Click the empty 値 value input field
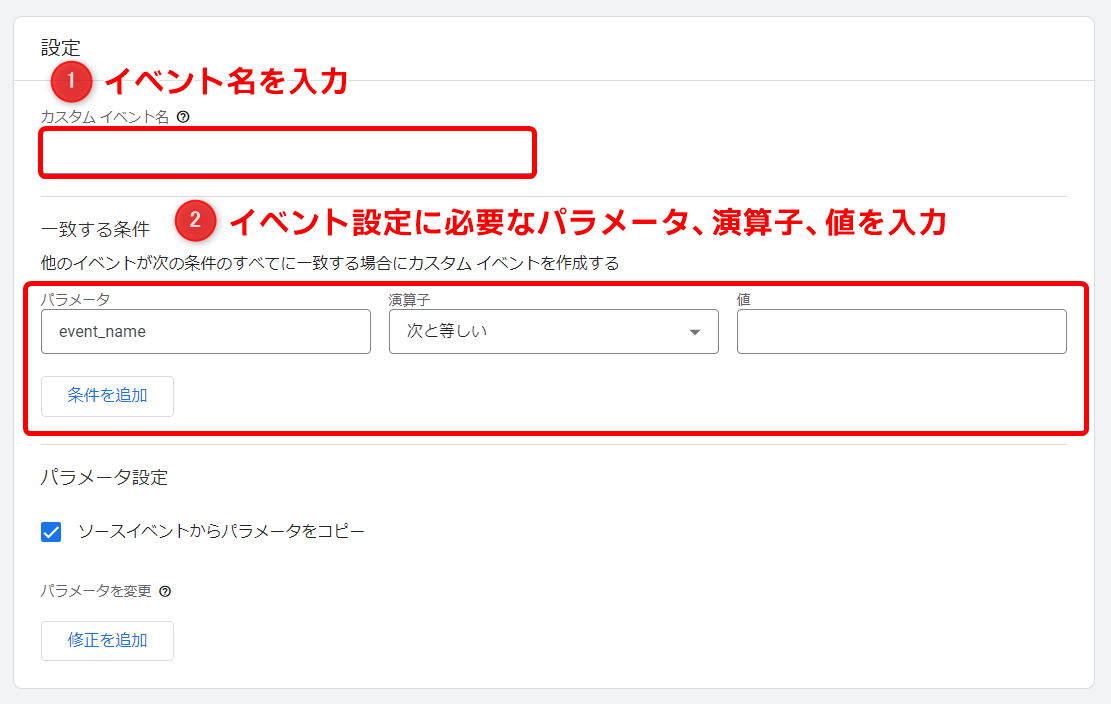Viewport: 1111px width, 704px height. point(900,331)
